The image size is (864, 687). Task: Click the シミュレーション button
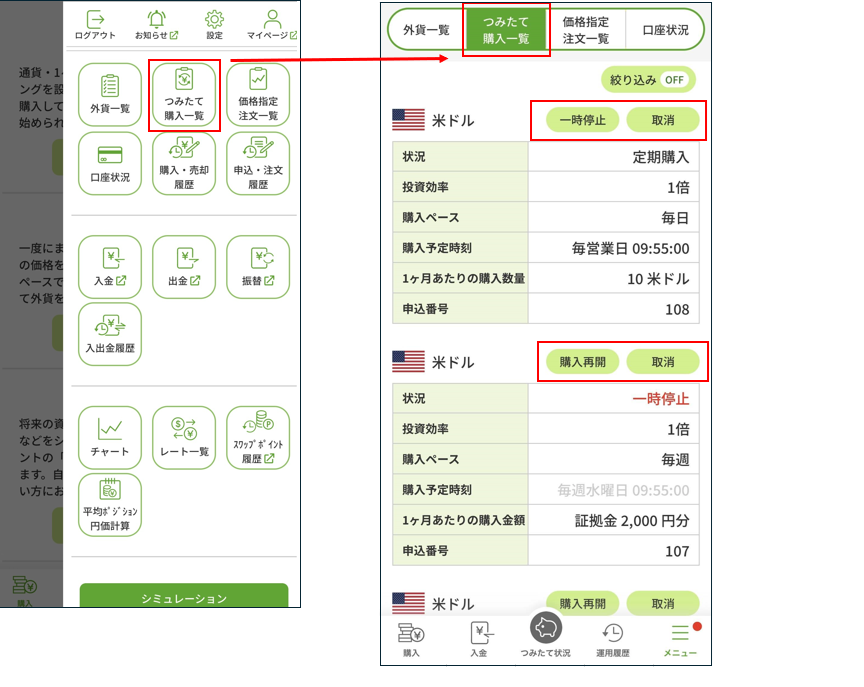(x=184, y=597)
